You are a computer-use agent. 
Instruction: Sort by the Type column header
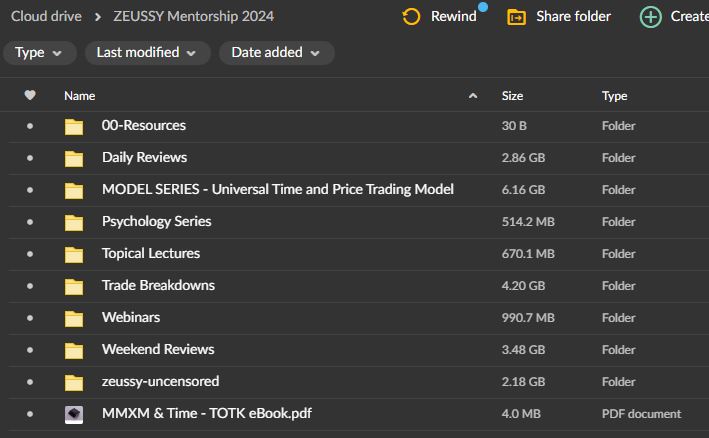(x=614, y=96)
